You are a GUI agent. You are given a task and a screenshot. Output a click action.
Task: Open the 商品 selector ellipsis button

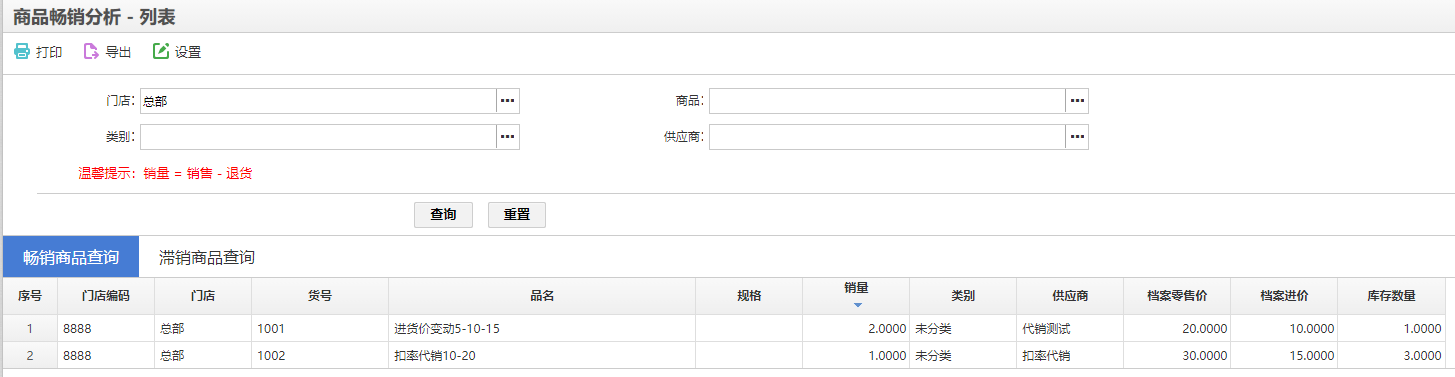pos(1077,101)
